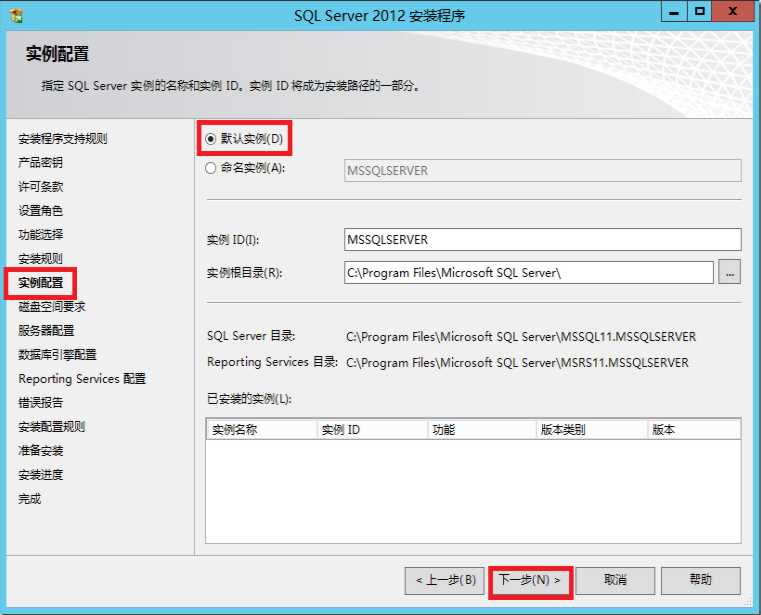The width and height of the screenshot is (761, 615).
Task: Click the 安装程序支持规则 step
Action: [x=63, y=139]
